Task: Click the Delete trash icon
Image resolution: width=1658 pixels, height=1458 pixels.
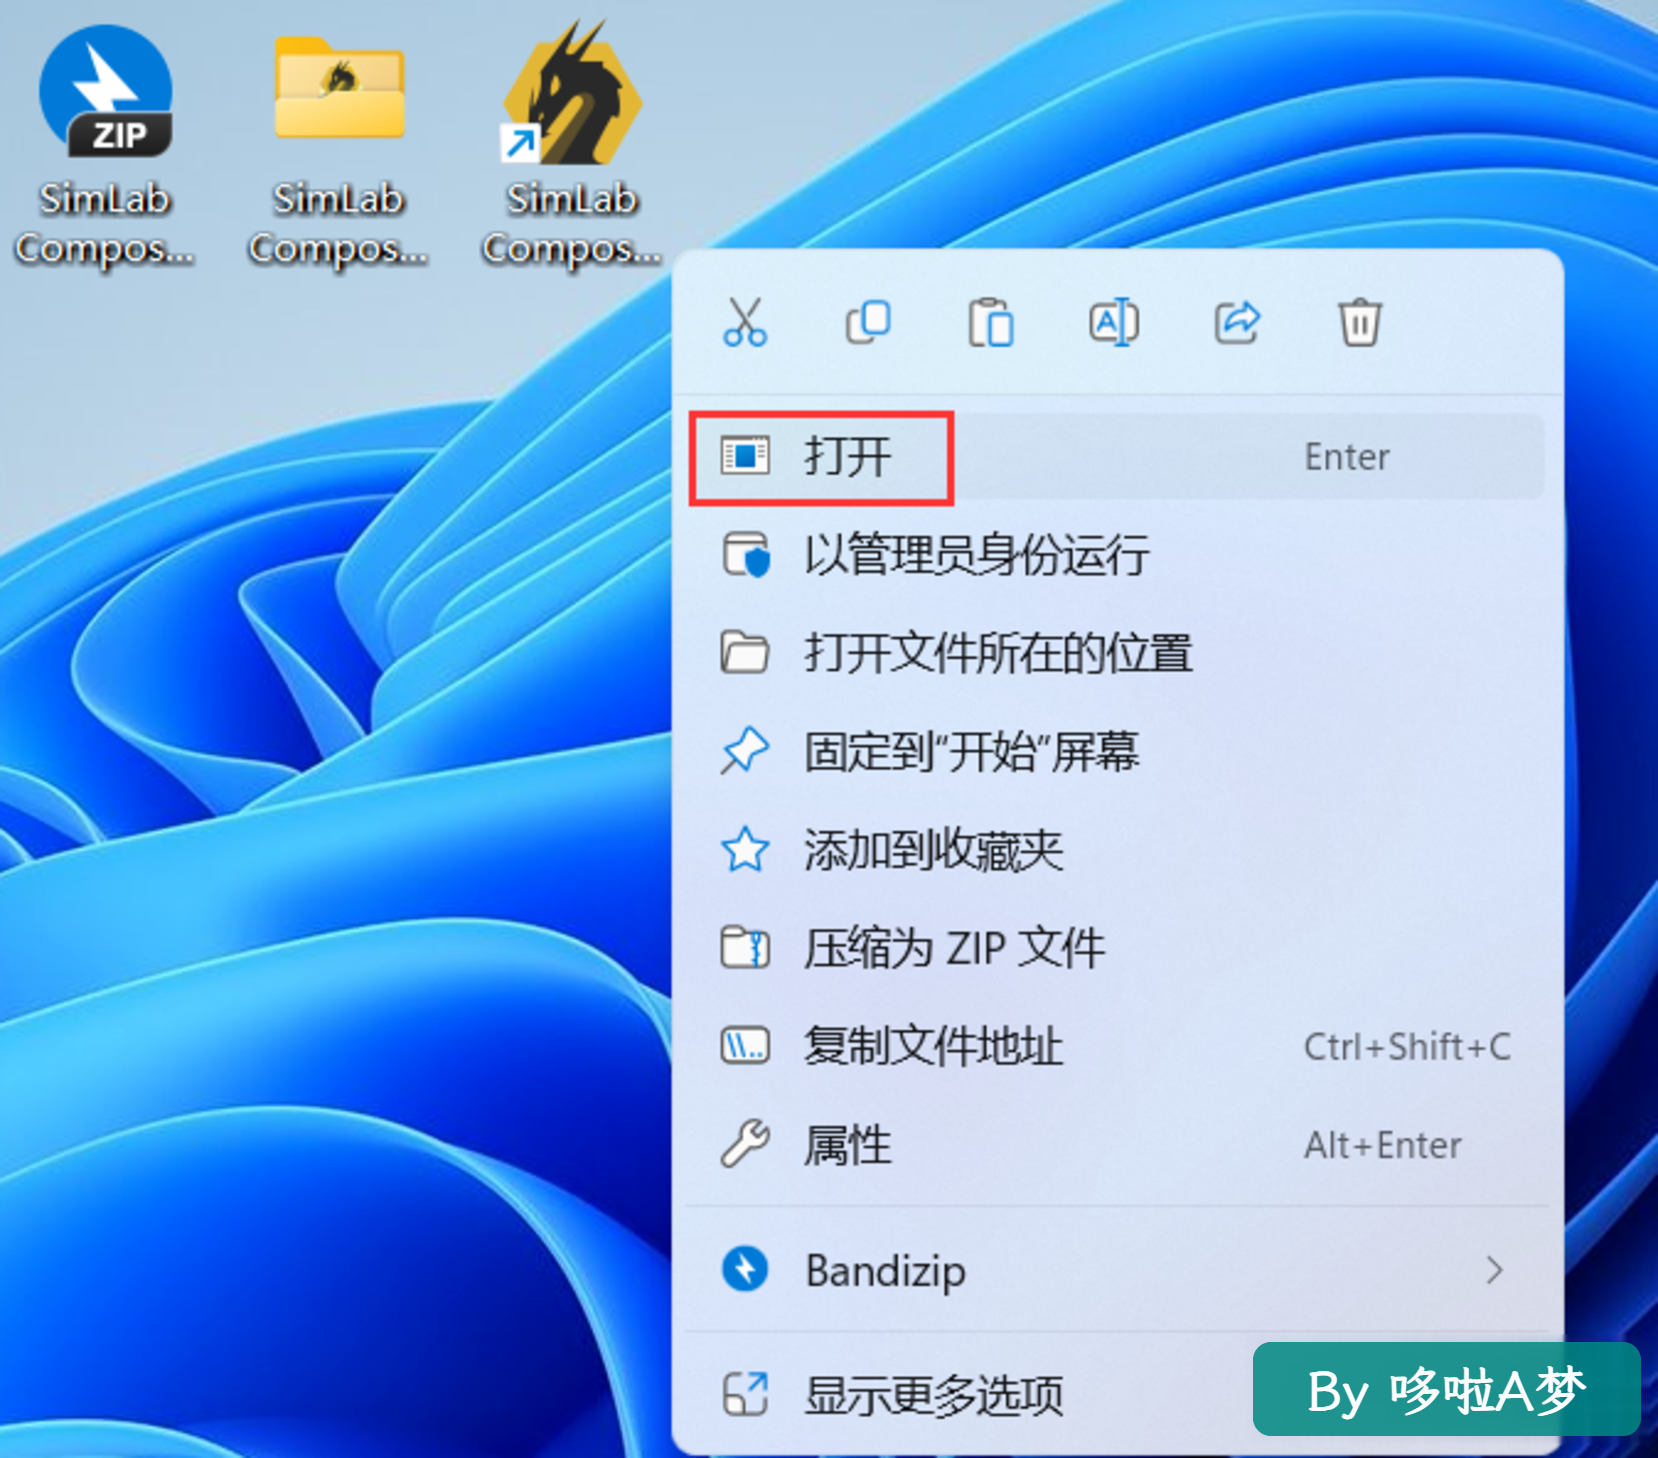Action: pos(1360,322)
